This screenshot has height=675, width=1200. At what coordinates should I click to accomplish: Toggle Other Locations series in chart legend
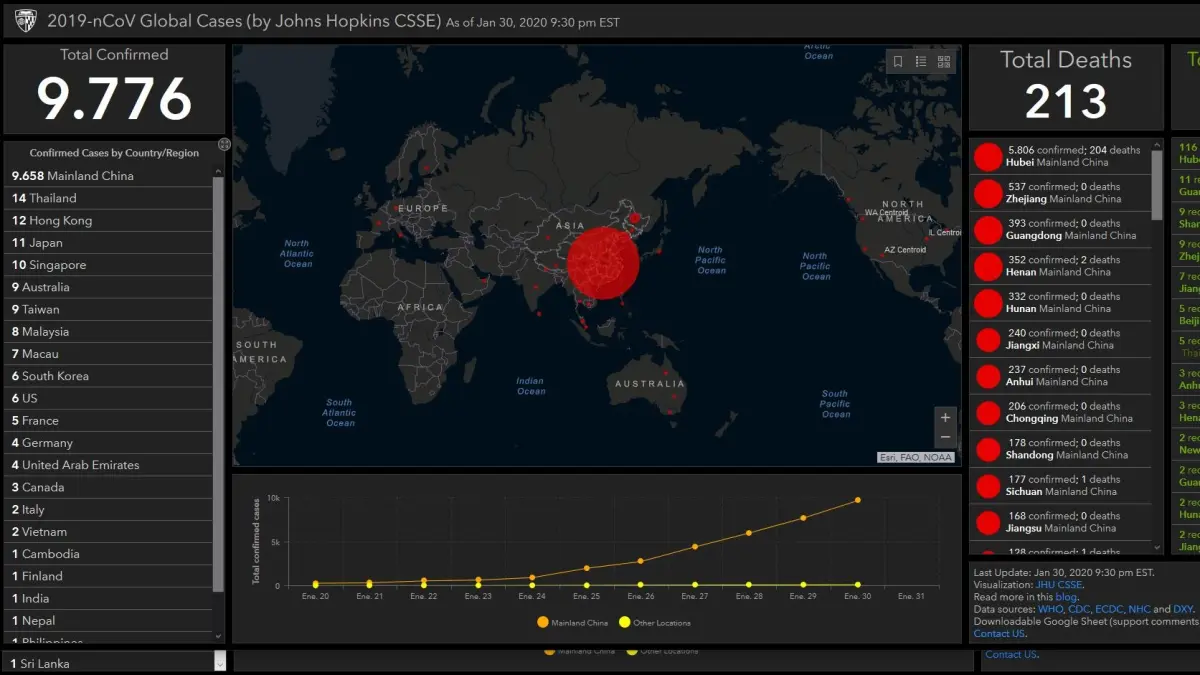pyautogui.click(x=625, y=622)
